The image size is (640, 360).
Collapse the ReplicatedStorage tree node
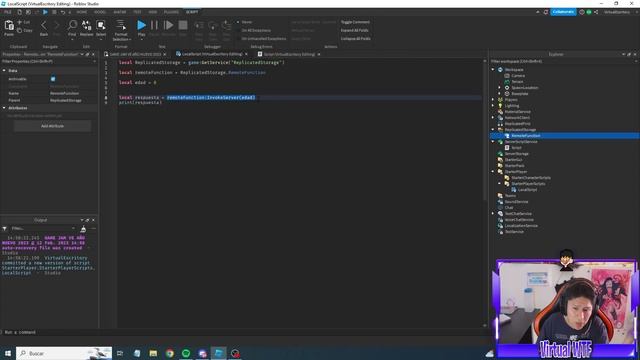[x=493, y=130]
